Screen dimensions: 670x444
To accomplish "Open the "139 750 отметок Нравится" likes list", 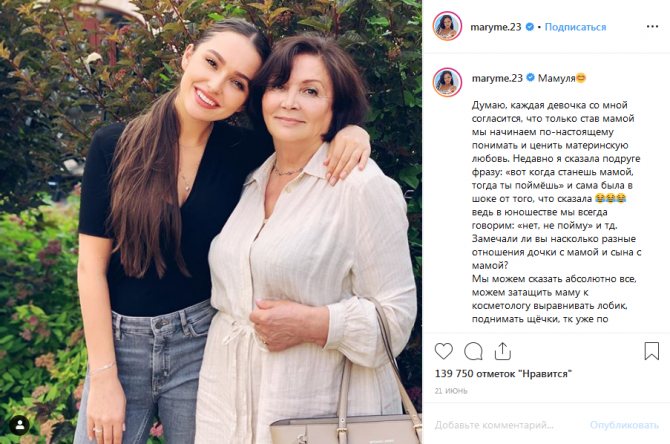I will [x=503, y=372].
